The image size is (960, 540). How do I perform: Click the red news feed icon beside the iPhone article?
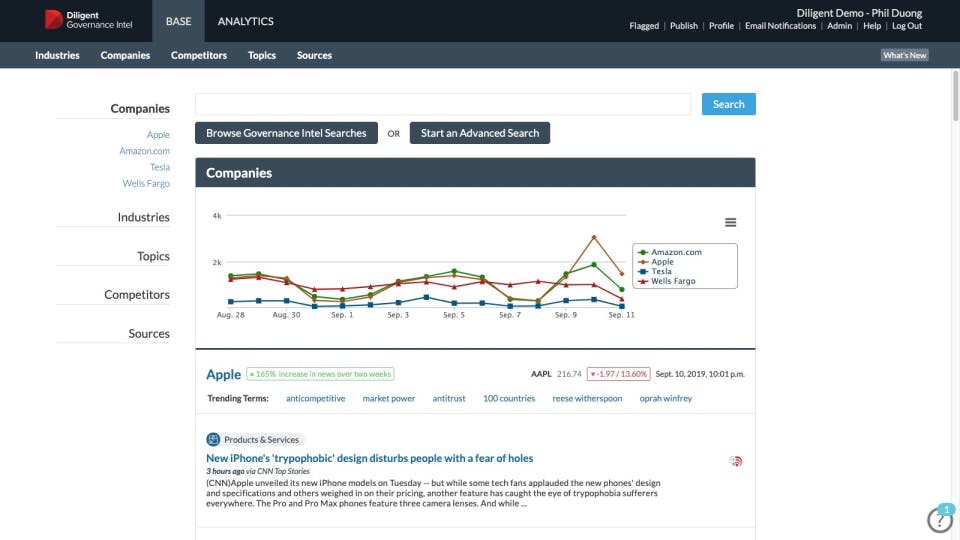pos(736,461)
